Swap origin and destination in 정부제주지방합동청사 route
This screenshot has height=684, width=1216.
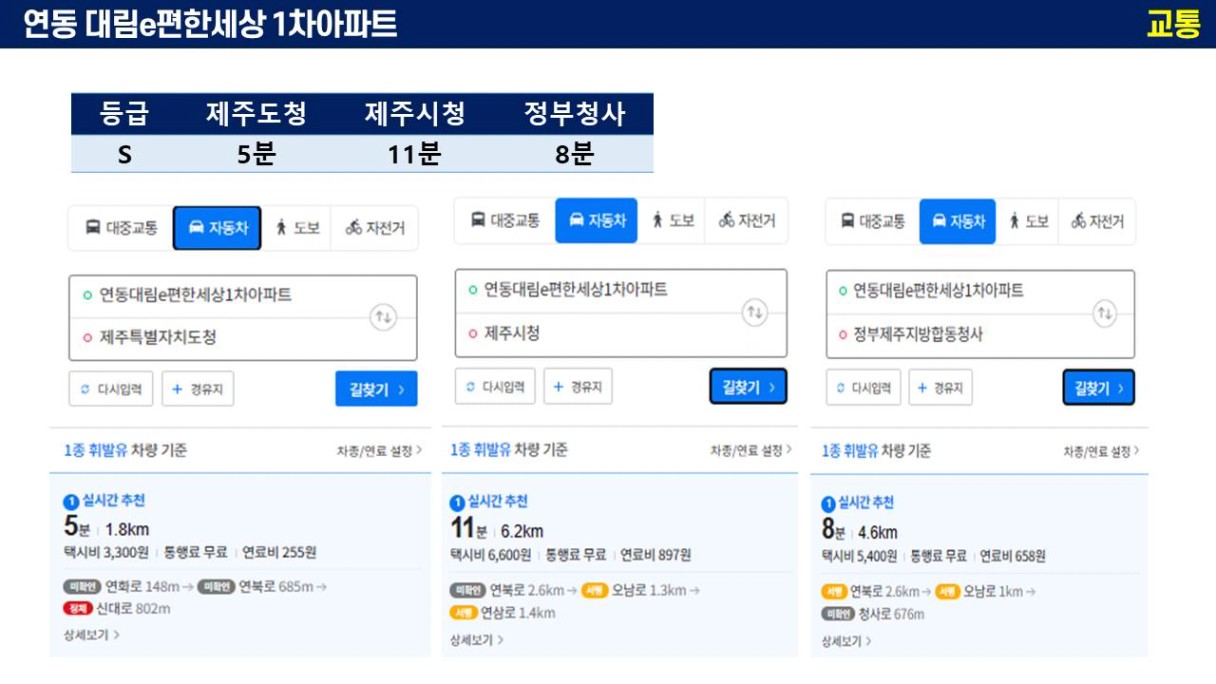pyautogui.click(x=1104, y=313)
